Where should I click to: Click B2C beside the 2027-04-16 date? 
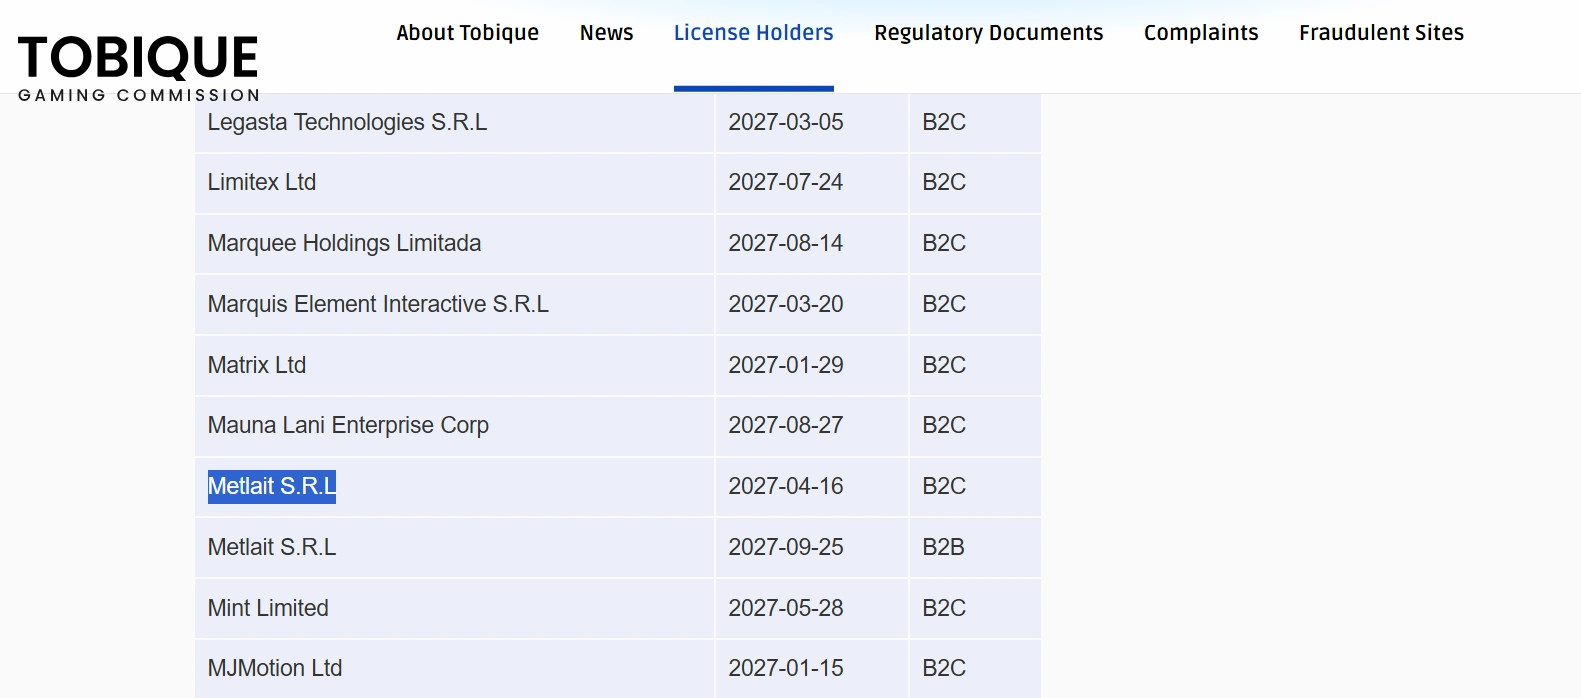pyautogui.click(x=944, y=486)
